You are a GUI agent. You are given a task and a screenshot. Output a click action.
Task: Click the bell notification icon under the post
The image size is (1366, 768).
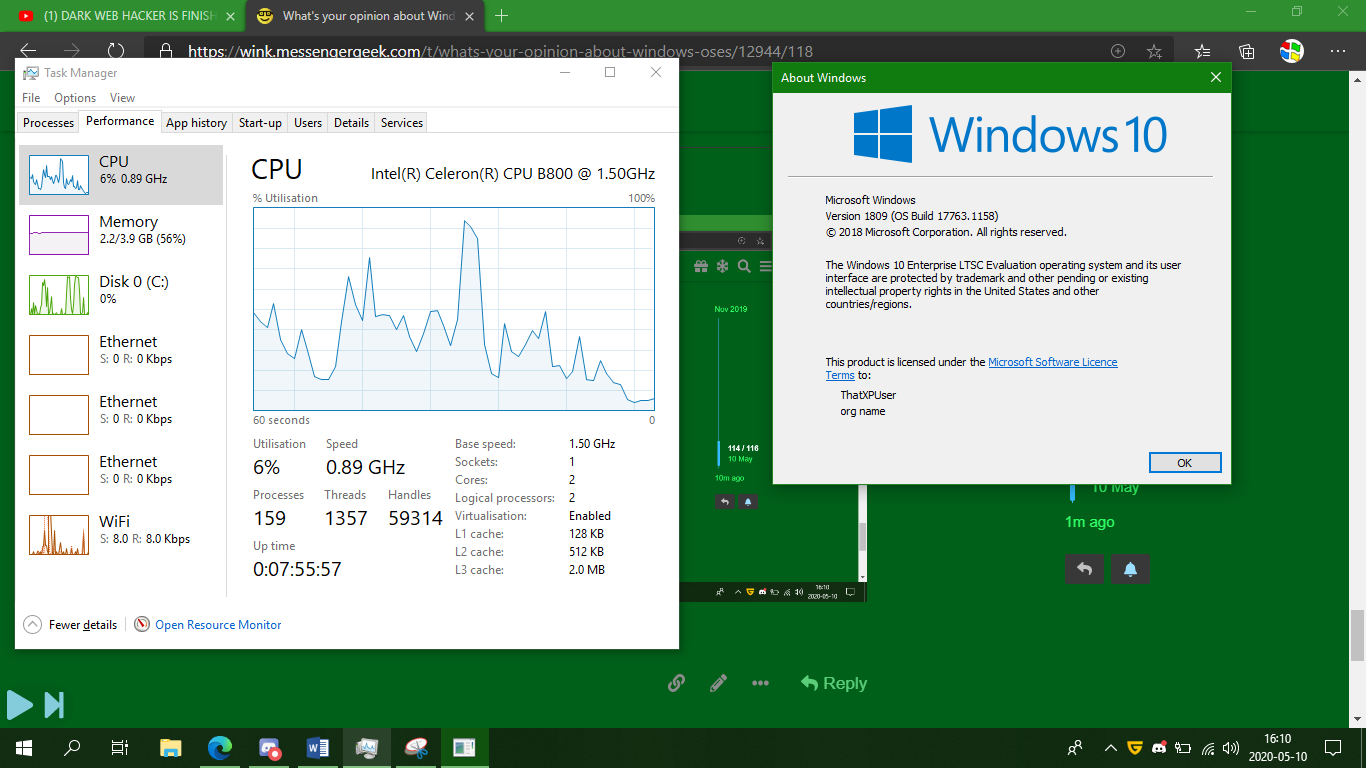[x=1130, y=569]
